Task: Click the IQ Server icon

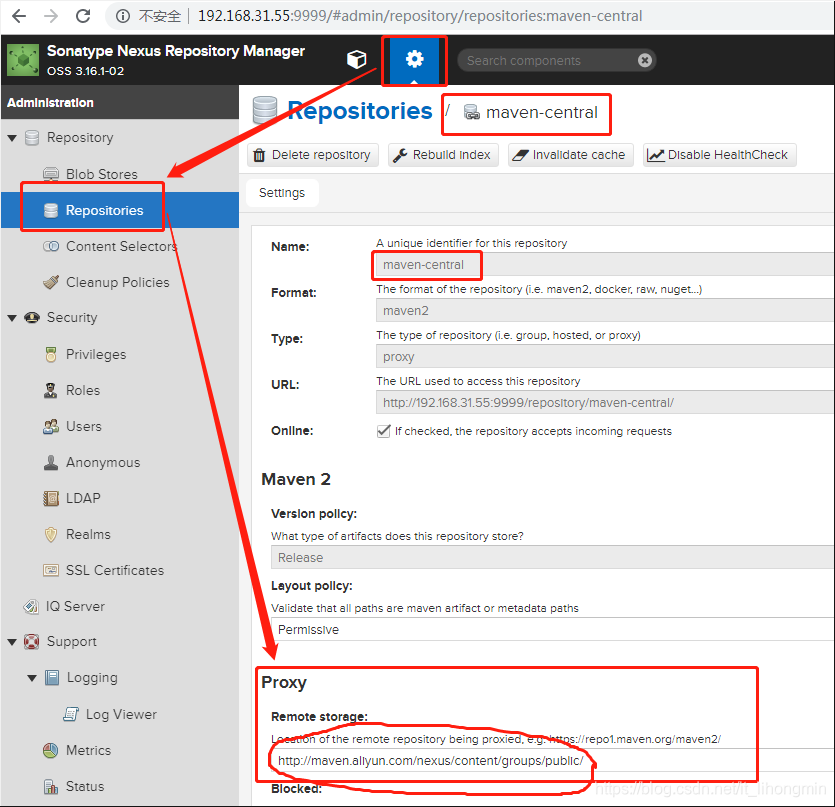Action: tap(31, 606)
